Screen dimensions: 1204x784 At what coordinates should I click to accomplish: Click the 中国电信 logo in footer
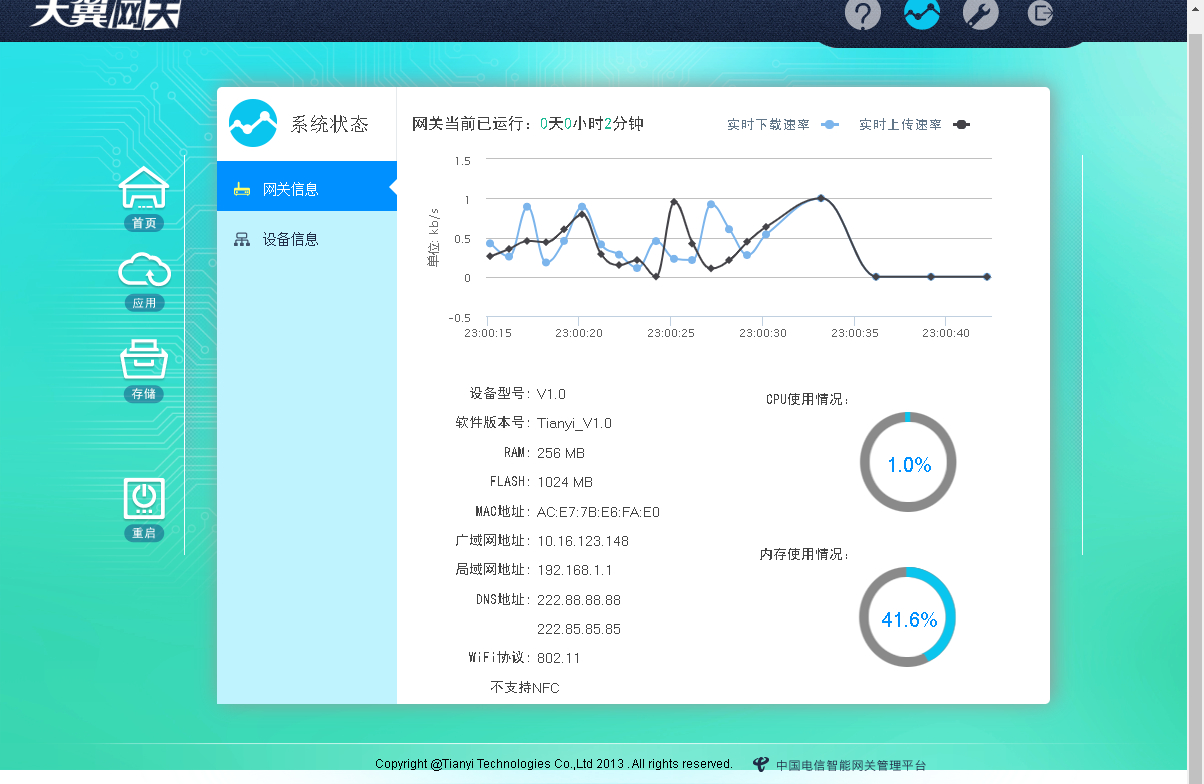762,764
